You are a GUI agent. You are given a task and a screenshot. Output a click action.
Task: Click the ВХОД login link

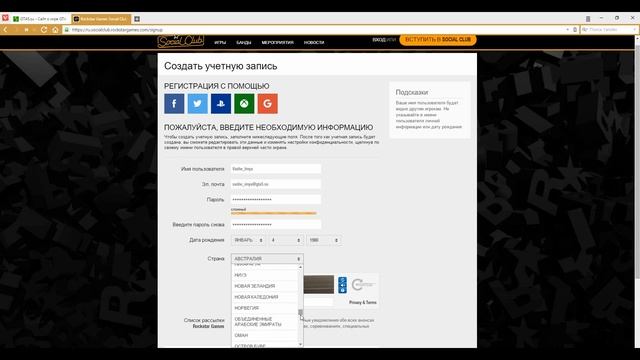[379, 40]
